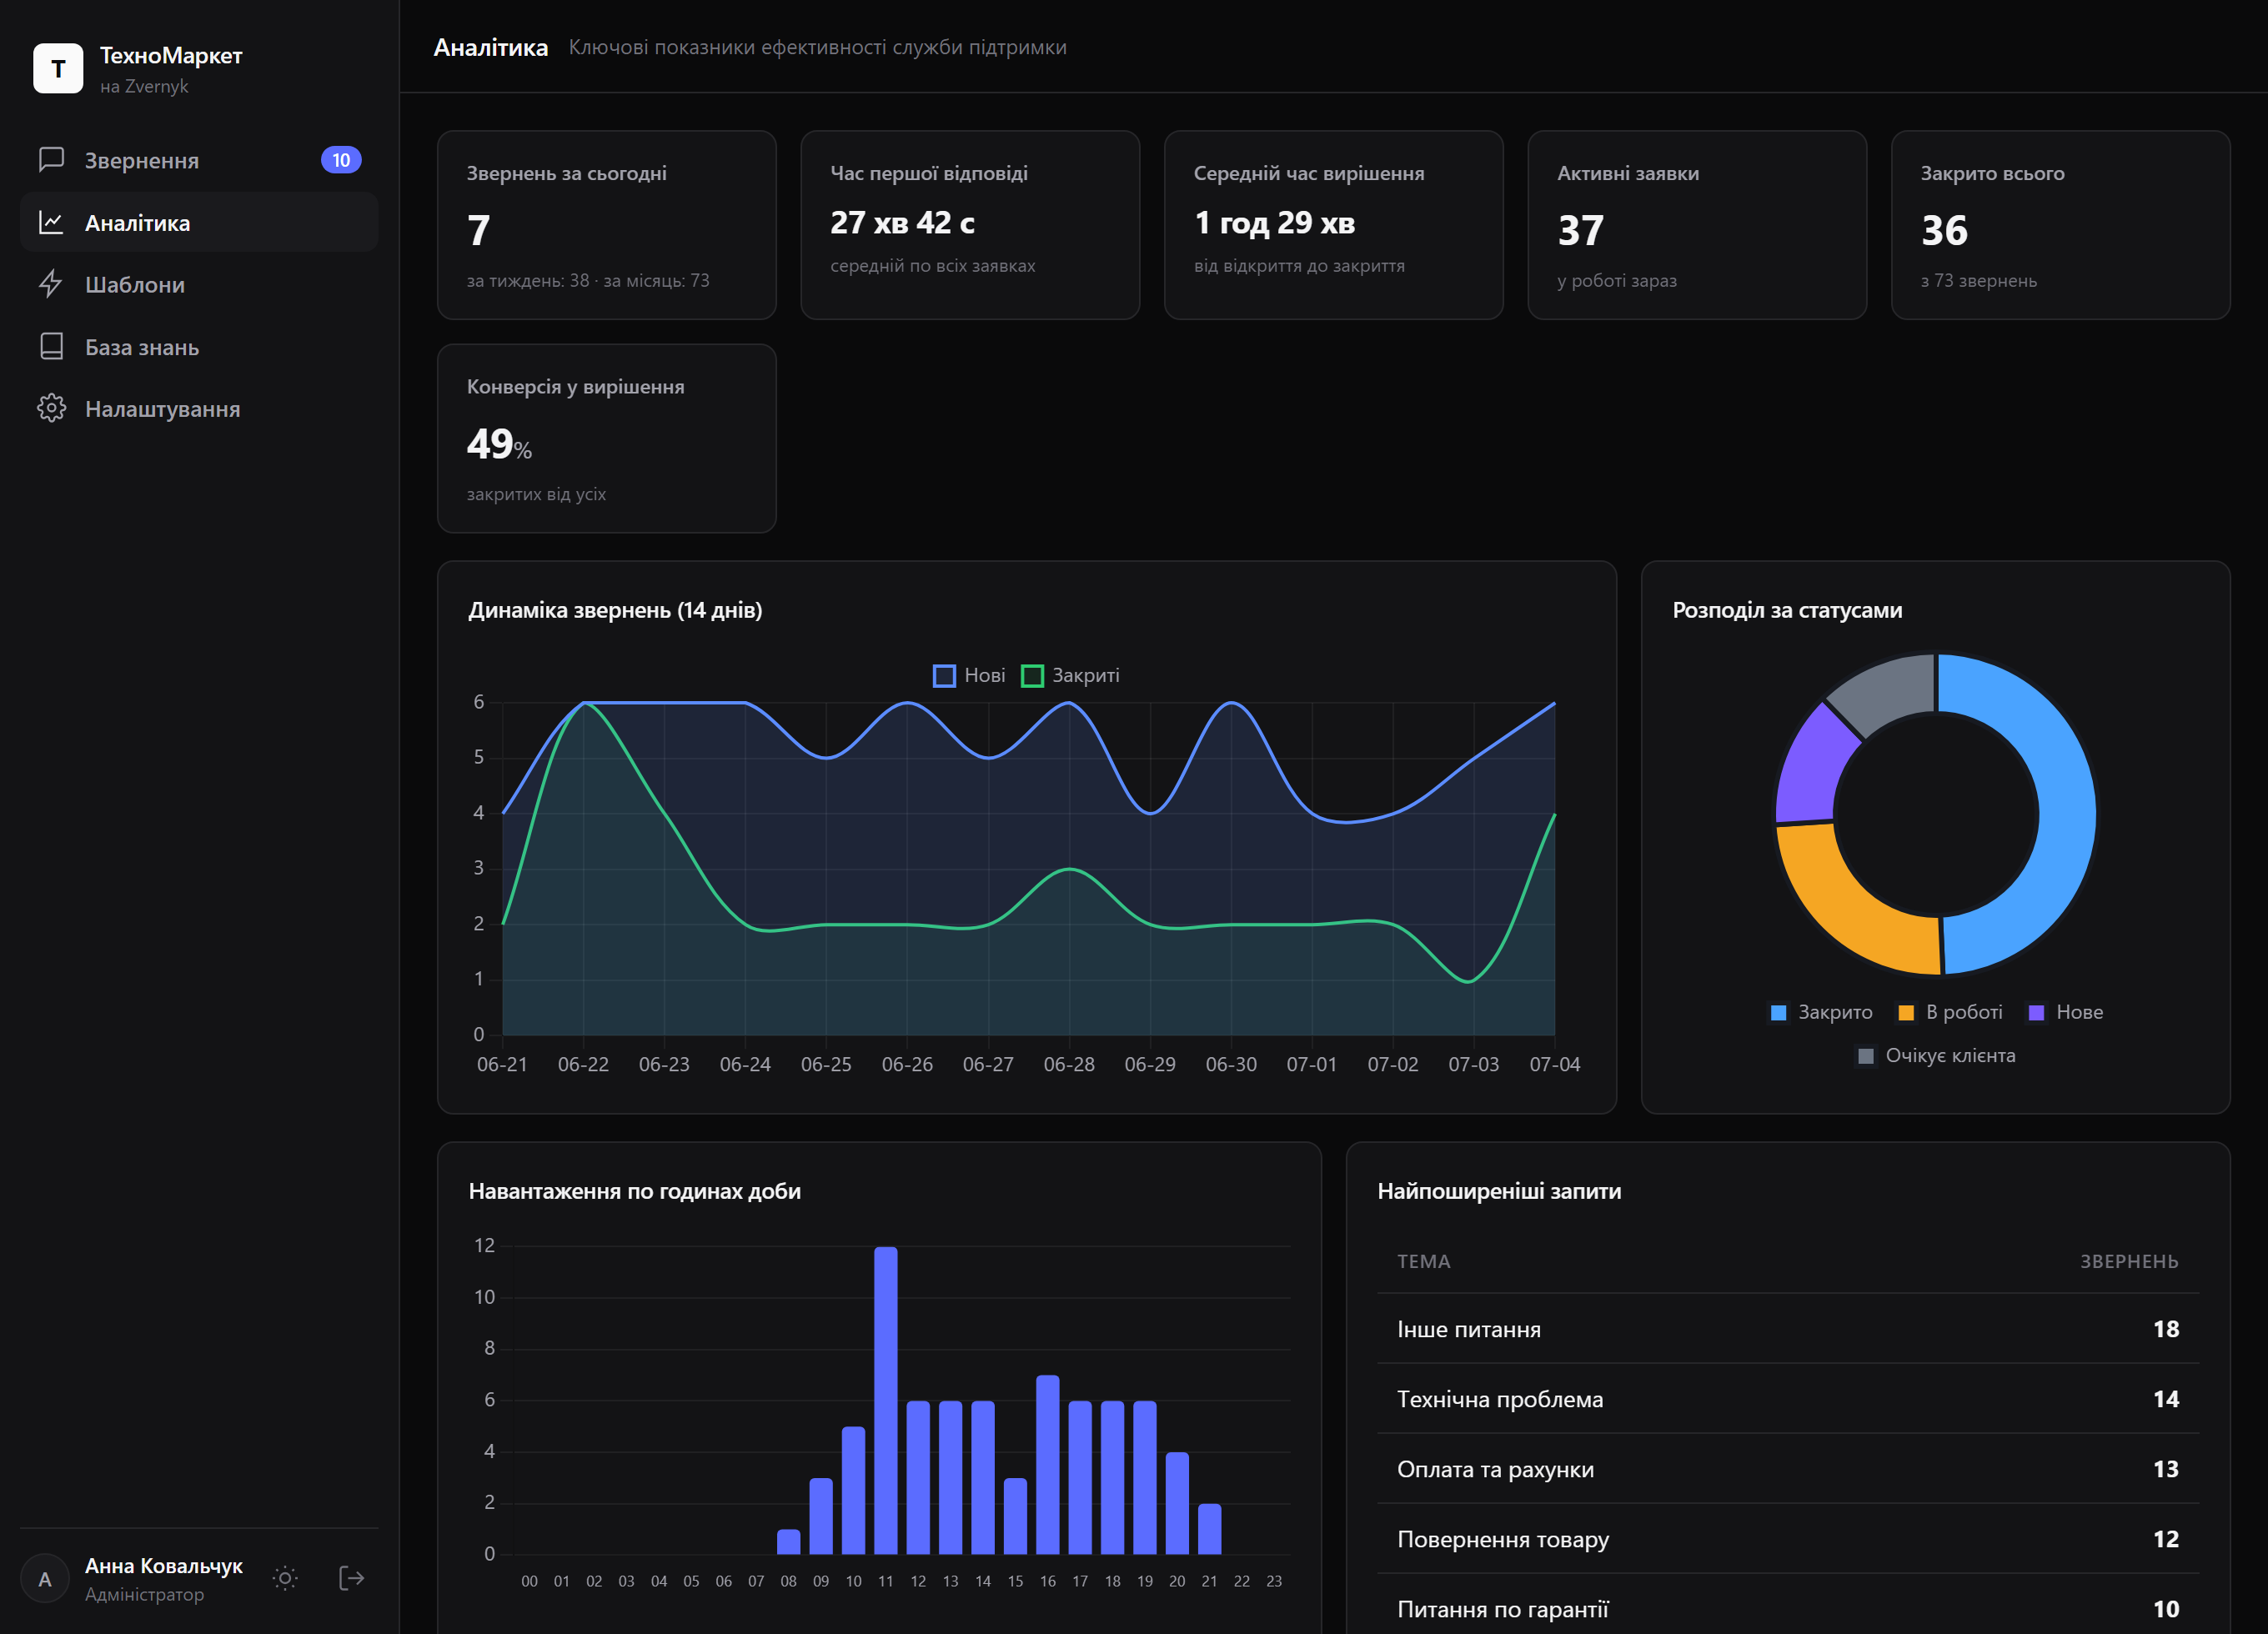Click the ТехноМаркет logo square
The width and height of the screenshot is (2268, 1634).
click(58, 68)
